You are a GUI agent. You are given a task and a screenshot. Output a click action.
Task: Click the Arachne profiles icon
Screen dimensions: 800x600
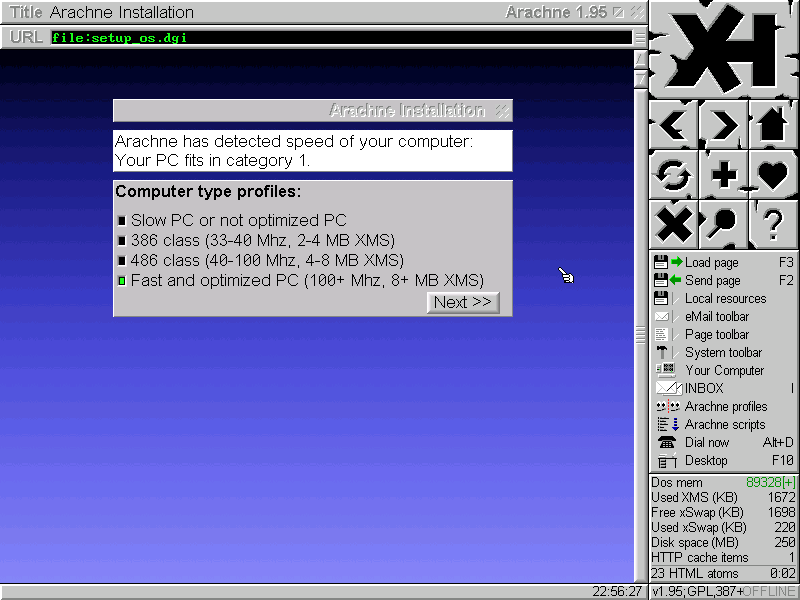[x=668, y=406]
